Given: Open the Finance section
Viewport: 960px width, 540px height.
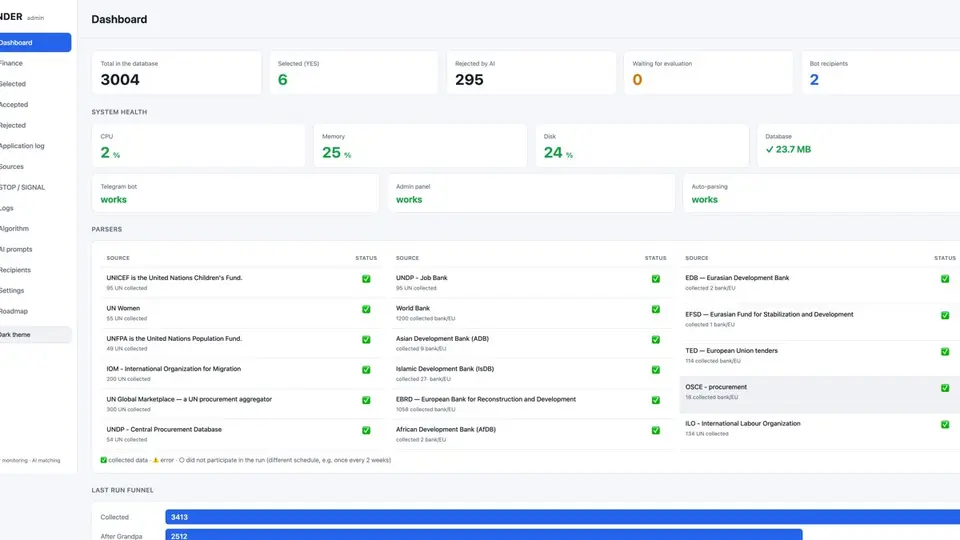Looking at the screenshot, I should point(11,63).
